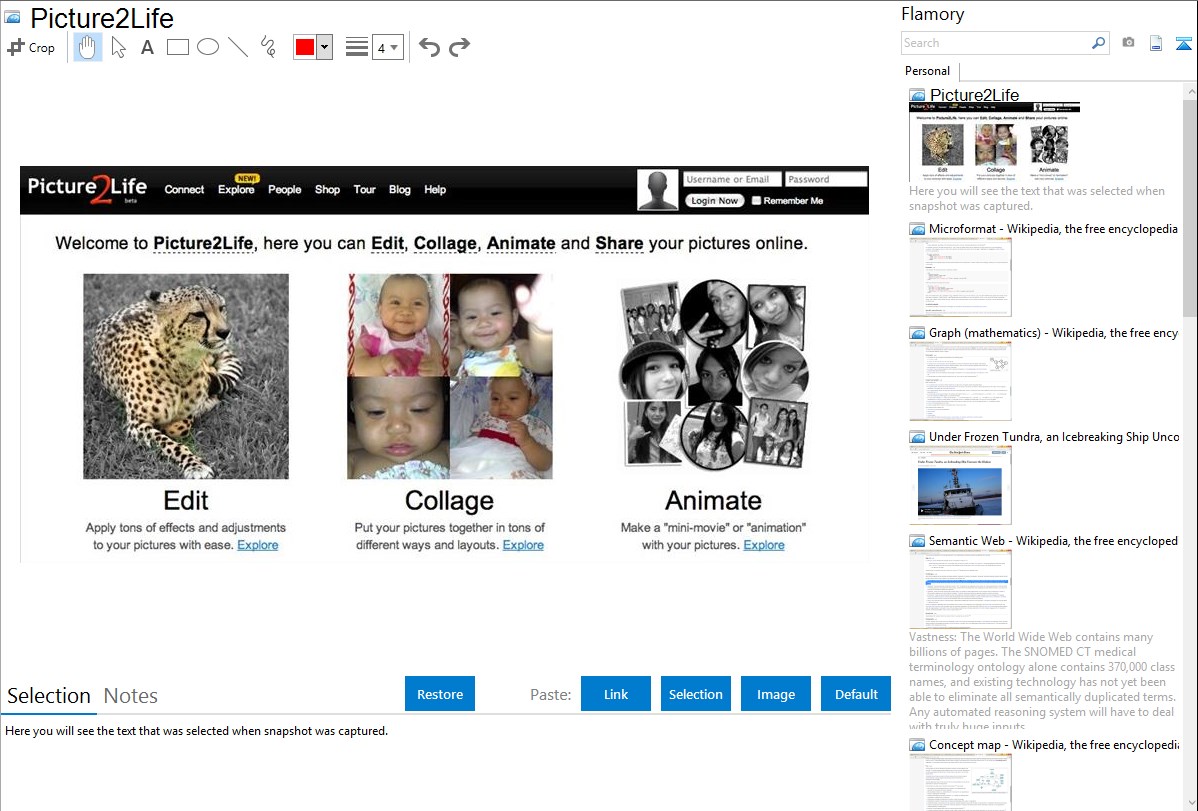The image size is (1198, 811).
Task: Open Connect in Picture2Life navigation
Action: pyautogui.click(x=184, y=190)
